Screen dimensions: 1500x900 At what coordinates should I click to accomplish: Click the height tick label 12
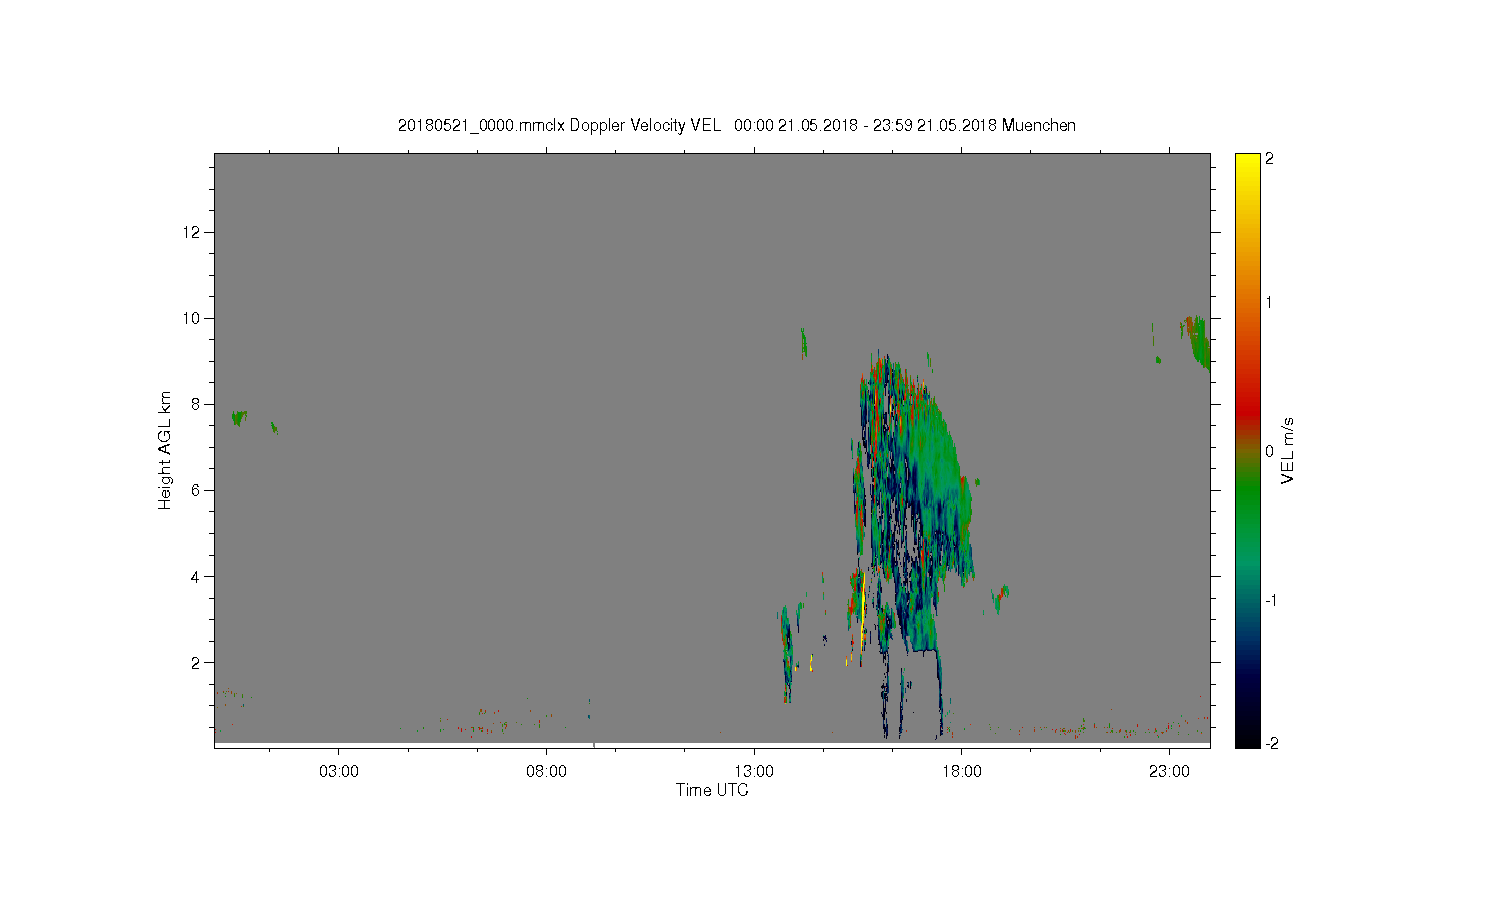193,232
